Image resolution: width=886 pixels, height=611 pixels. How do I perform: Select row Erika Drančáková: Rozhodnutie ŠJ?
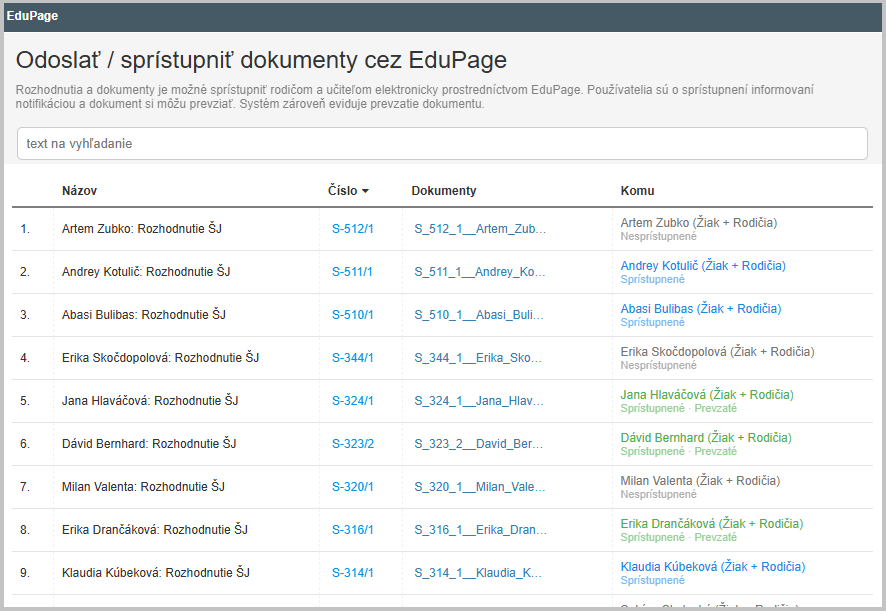[x=155, y=530]
